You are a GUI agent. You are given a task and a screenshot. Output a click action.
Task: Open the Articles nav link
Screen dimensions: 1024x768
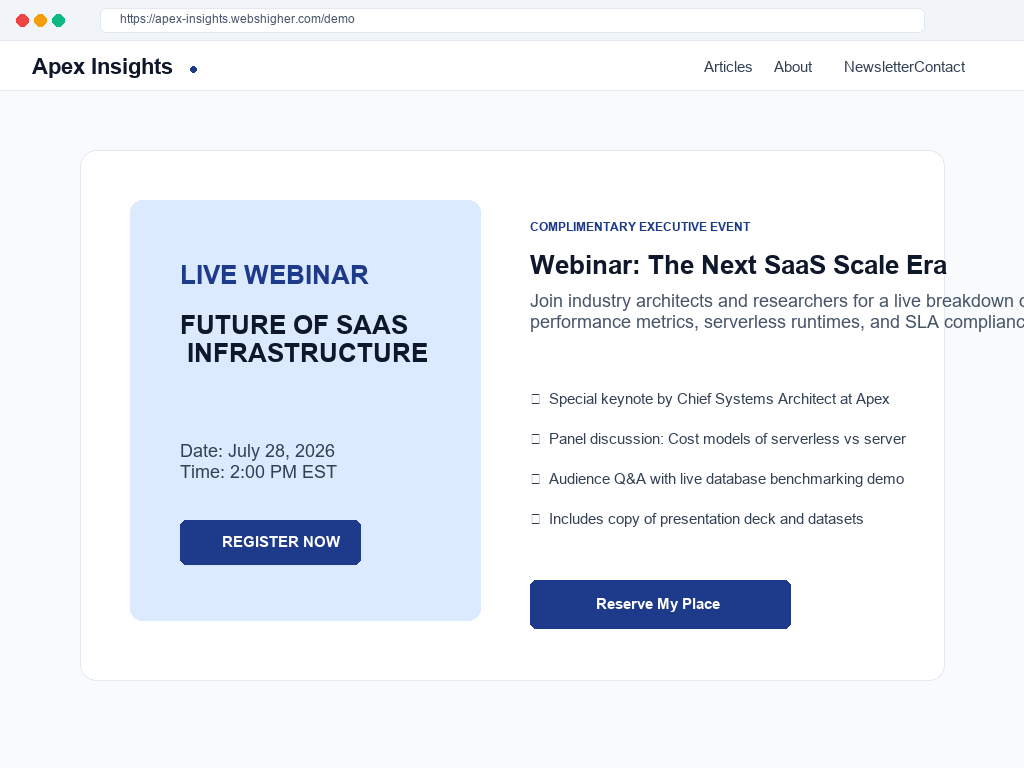coord(728,67)
